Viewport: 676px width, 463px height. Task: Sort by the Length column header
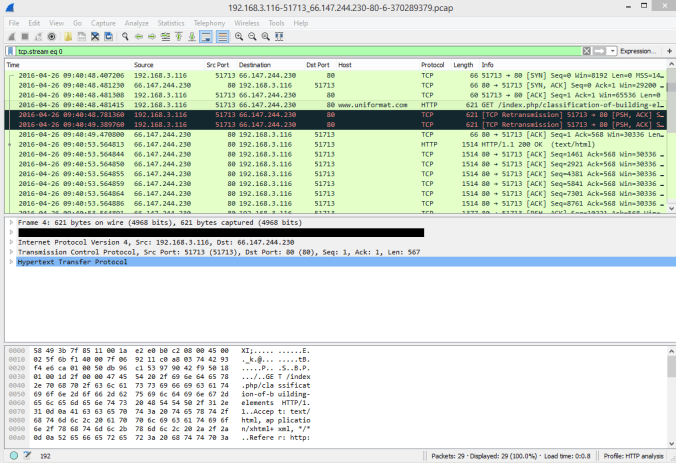(465, 65)
